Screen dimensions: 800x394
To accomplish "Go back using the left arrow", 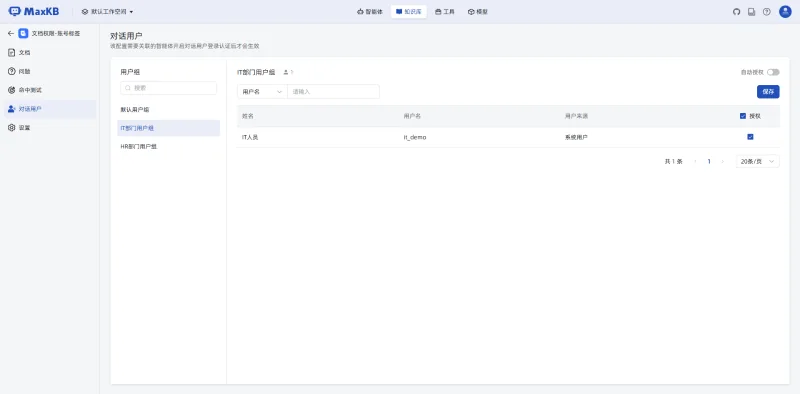I will [x=11, y=33].
